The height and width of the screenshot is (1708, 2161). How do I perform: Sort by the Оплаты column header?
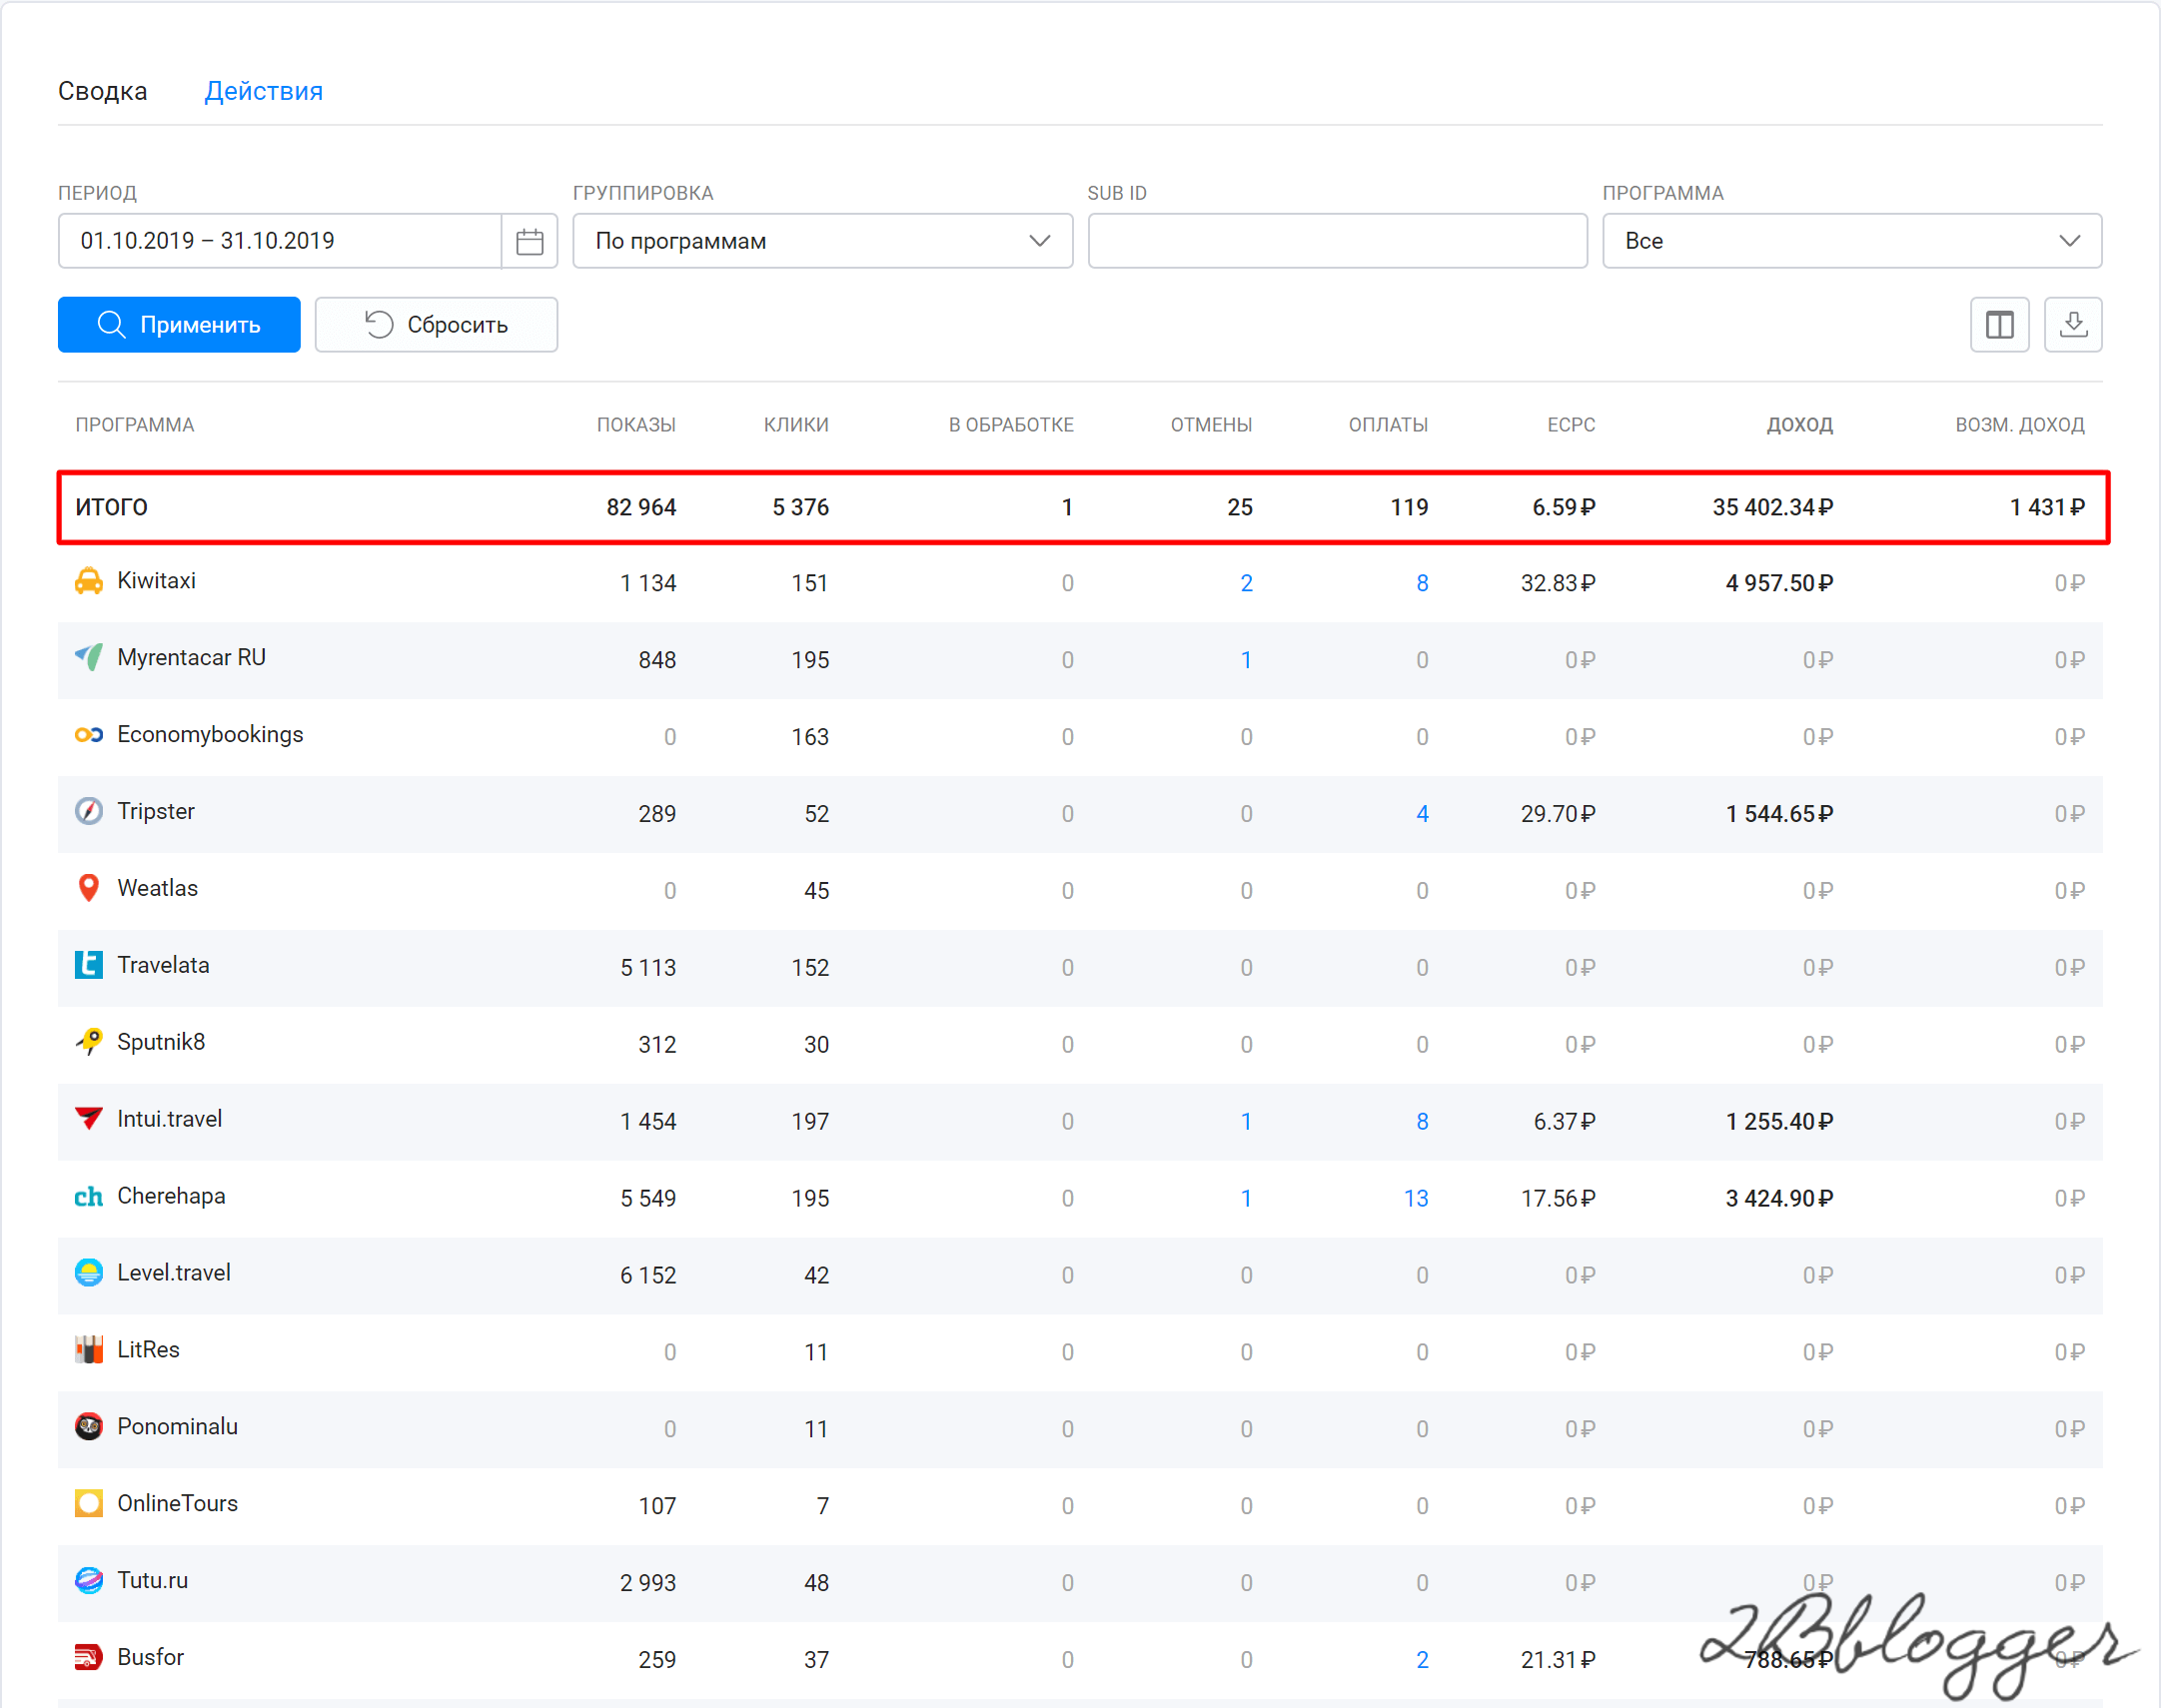[x=1388, y=425]
